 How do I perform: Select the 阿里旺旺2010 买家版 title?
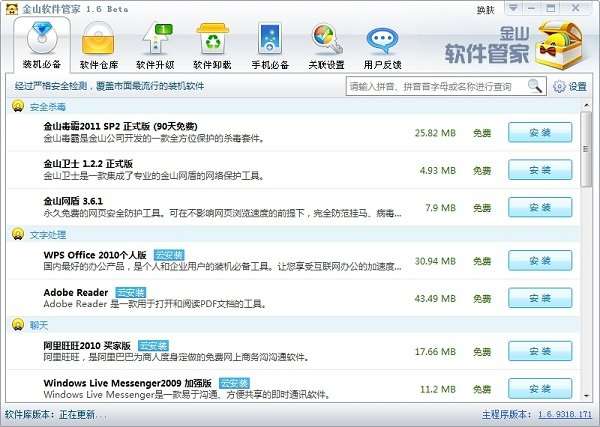point(87,346)
